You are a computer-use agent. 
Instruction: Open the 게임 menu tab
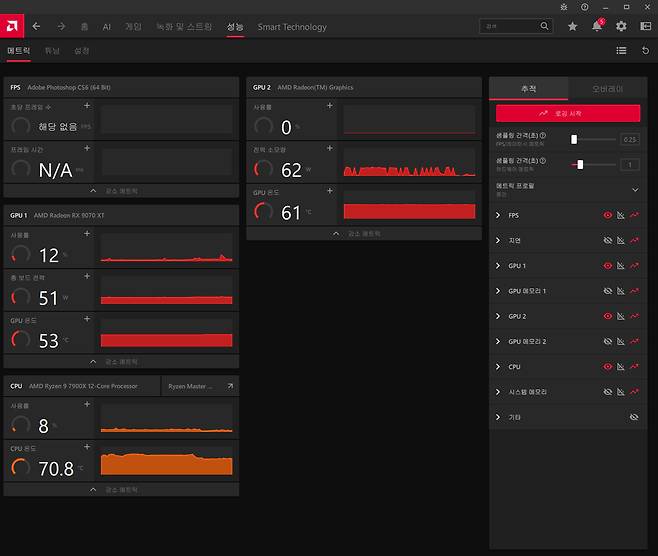click(x=133, y=27)
